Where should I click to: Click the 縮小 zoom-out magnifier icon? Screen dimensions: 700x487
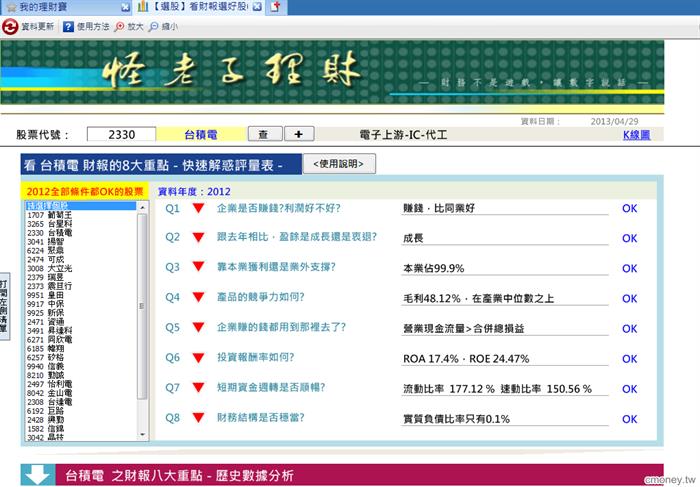153,27
